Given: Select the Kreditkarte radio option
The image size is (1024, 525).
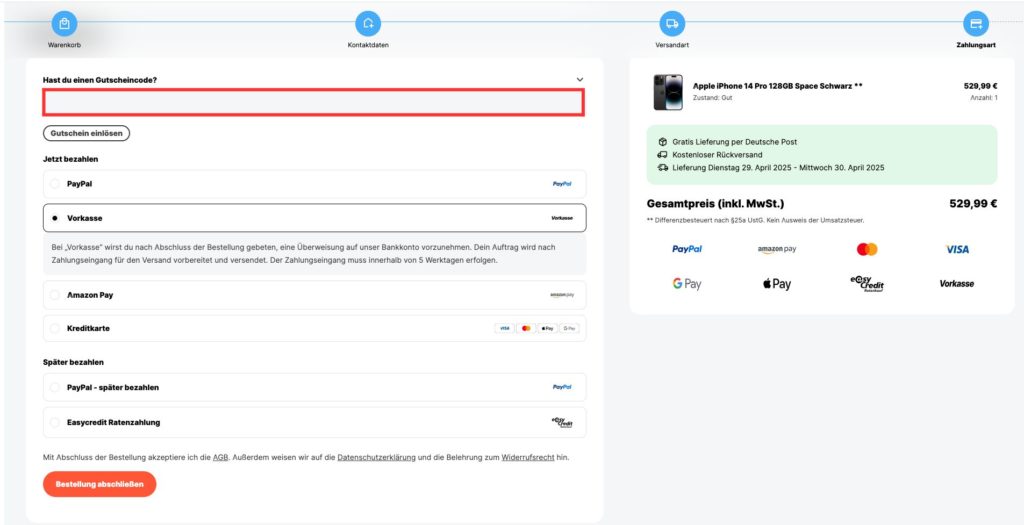Looking at the screenshot, I should 55,328.
